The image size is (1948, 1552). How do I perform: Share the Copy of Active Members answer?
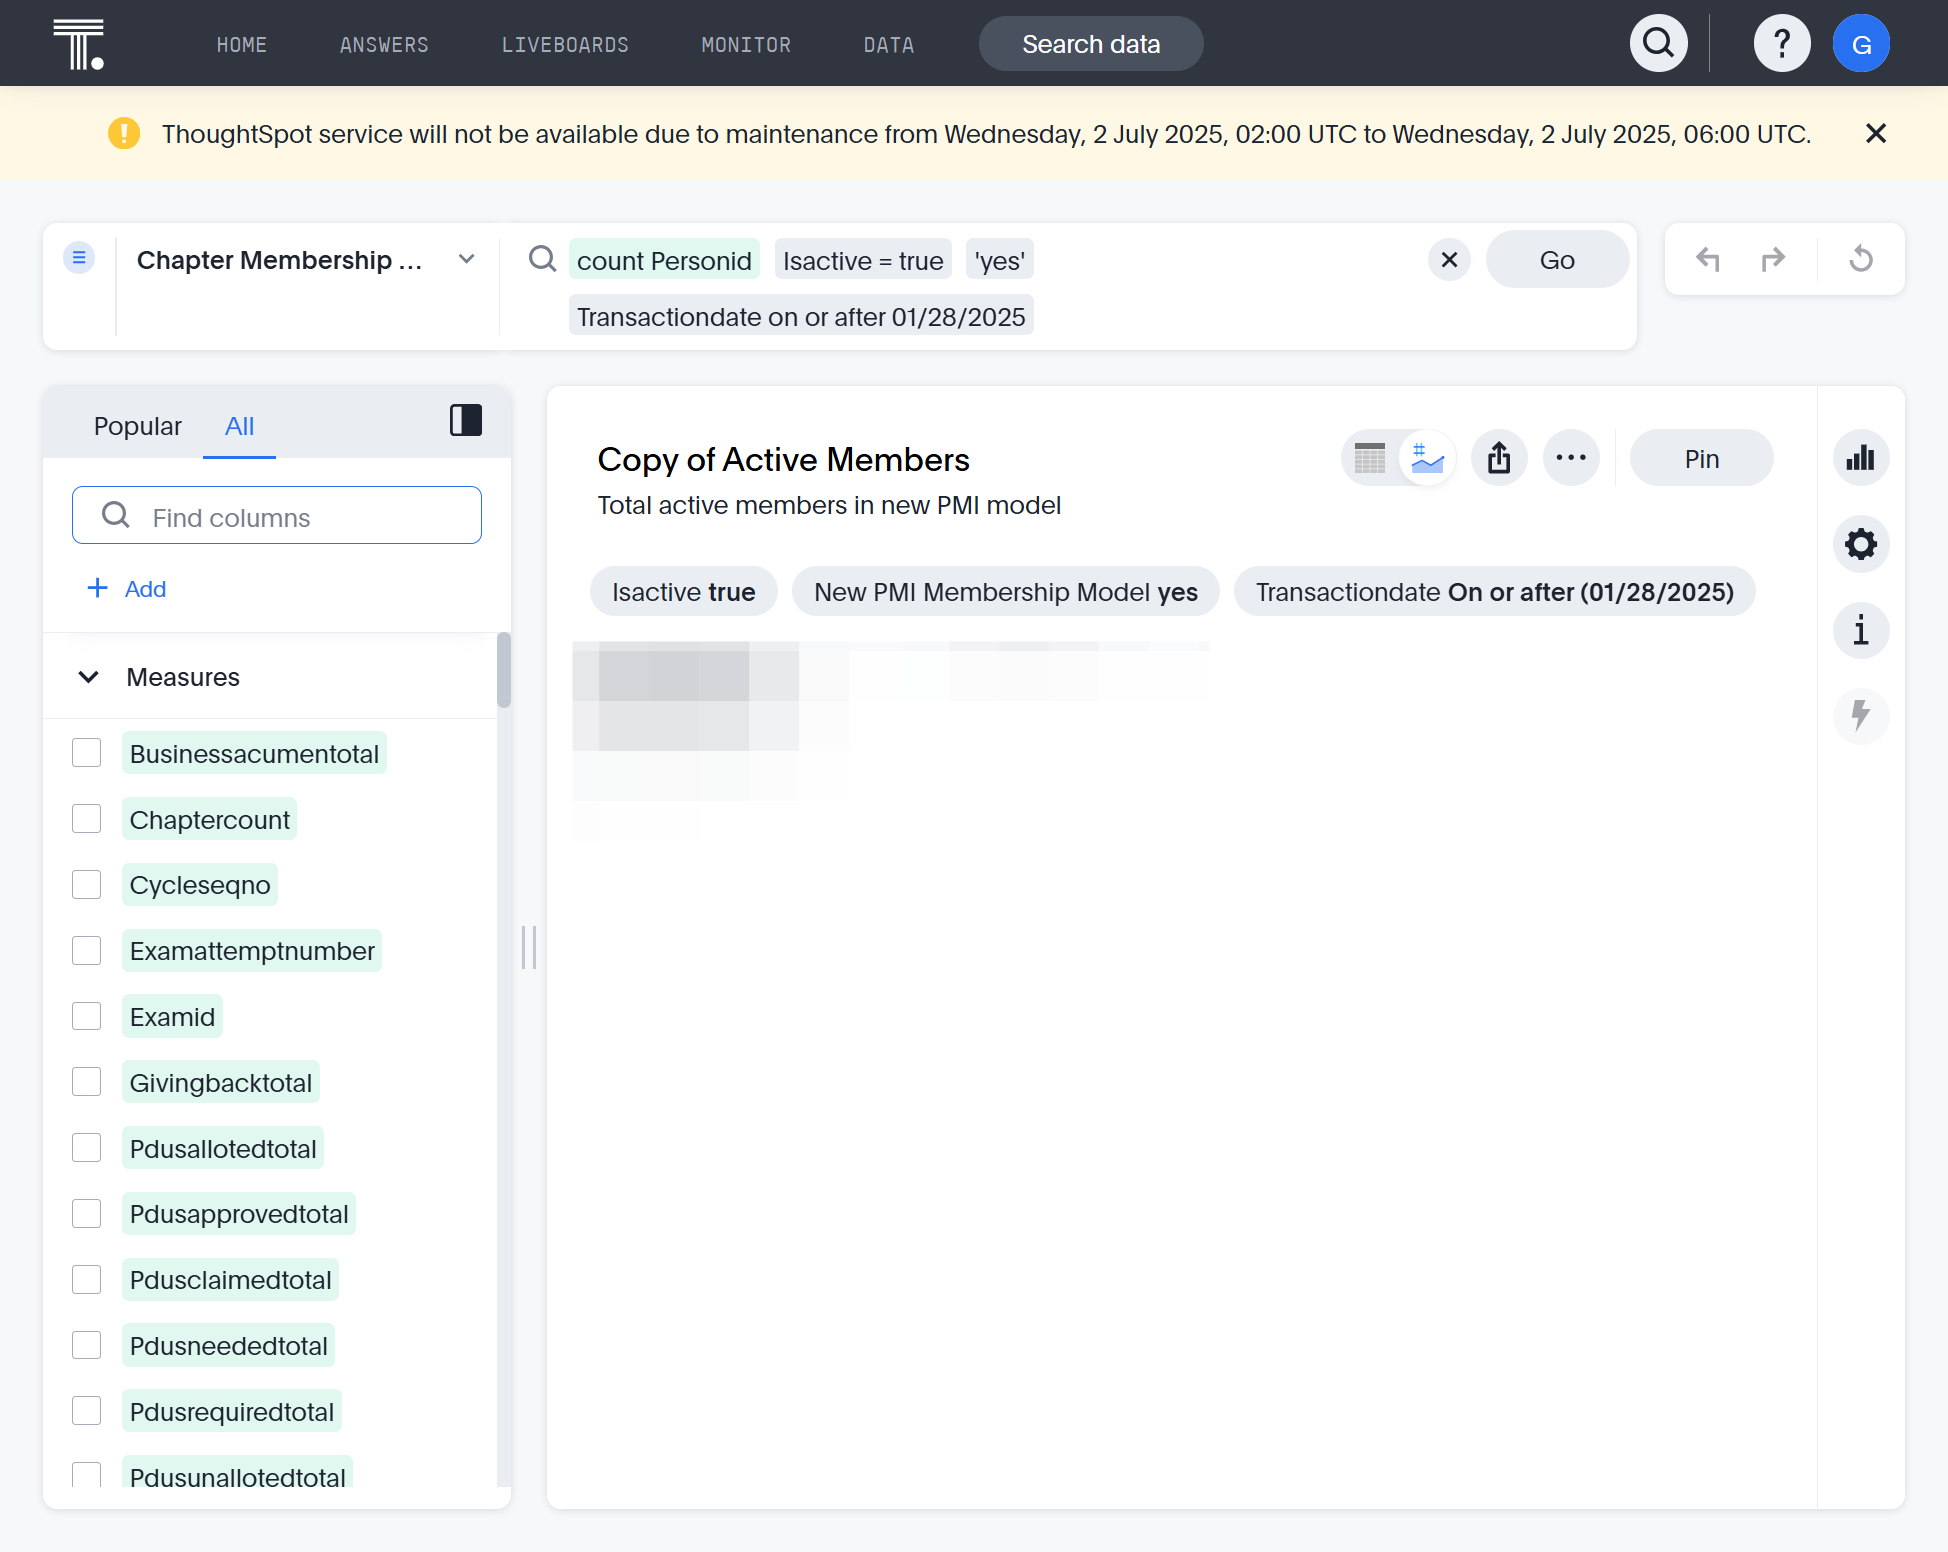pos(1499,458)
